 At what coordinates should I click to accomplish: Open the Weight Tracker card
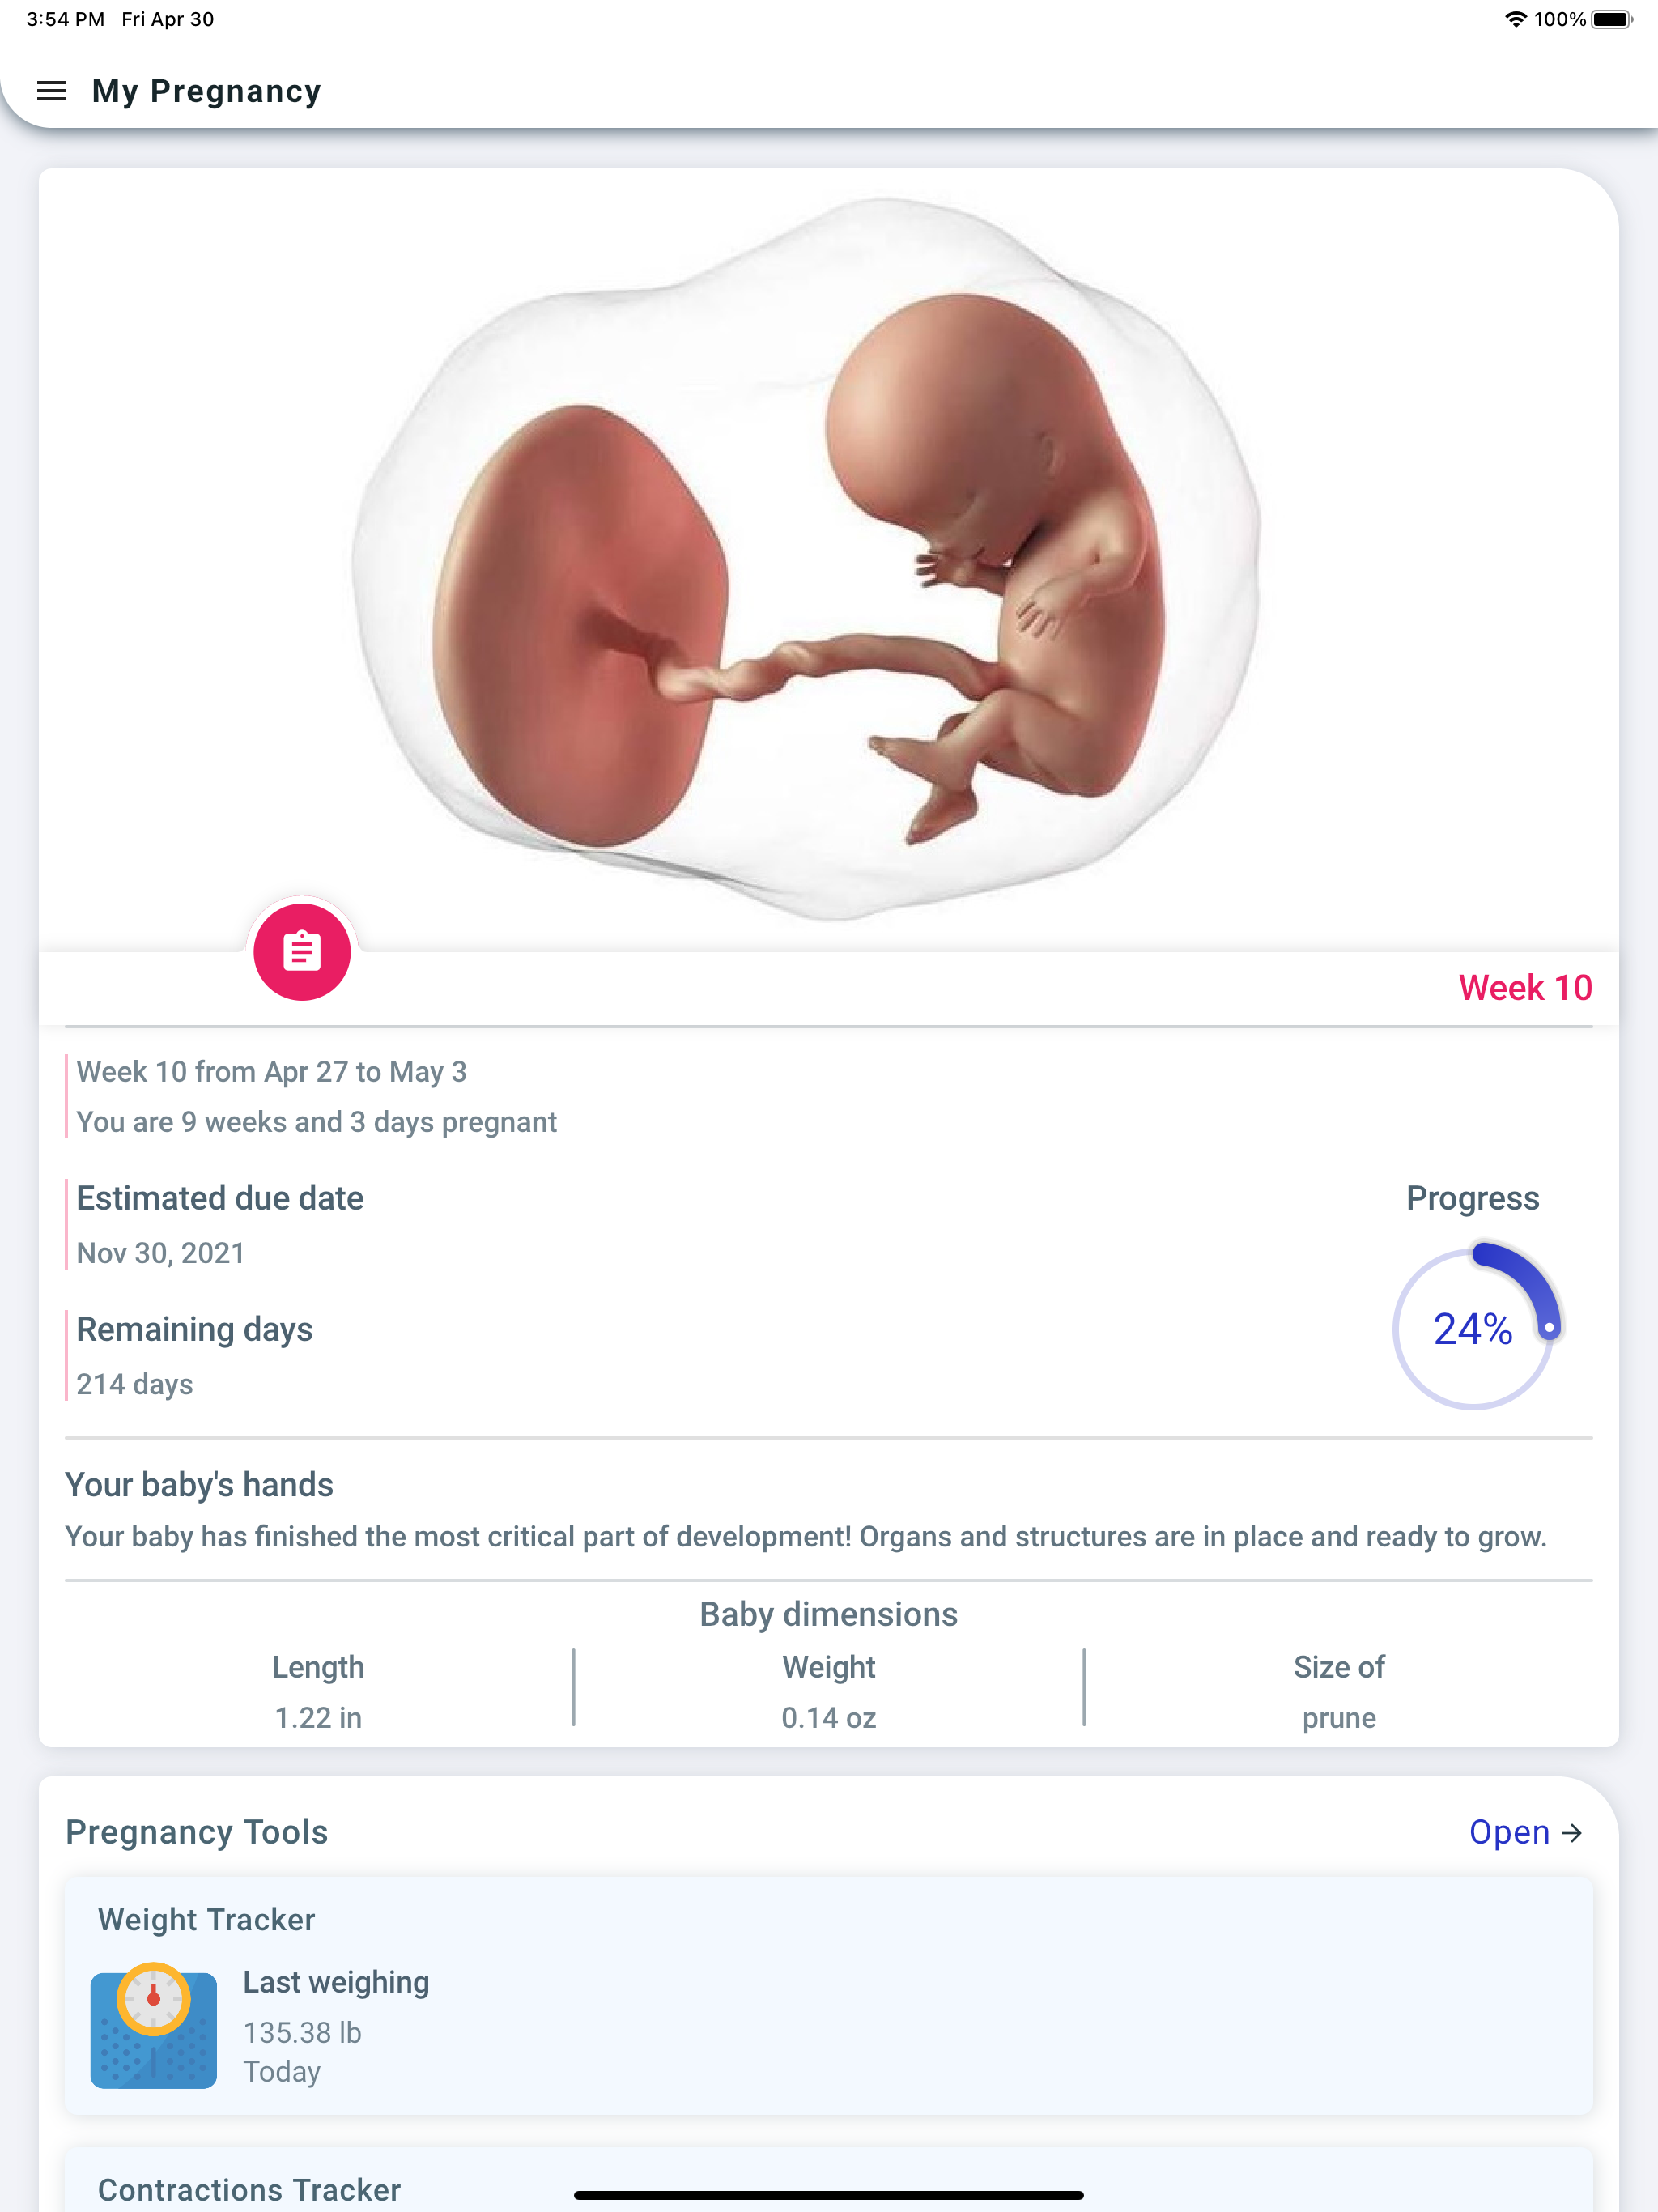point(829,1995)
